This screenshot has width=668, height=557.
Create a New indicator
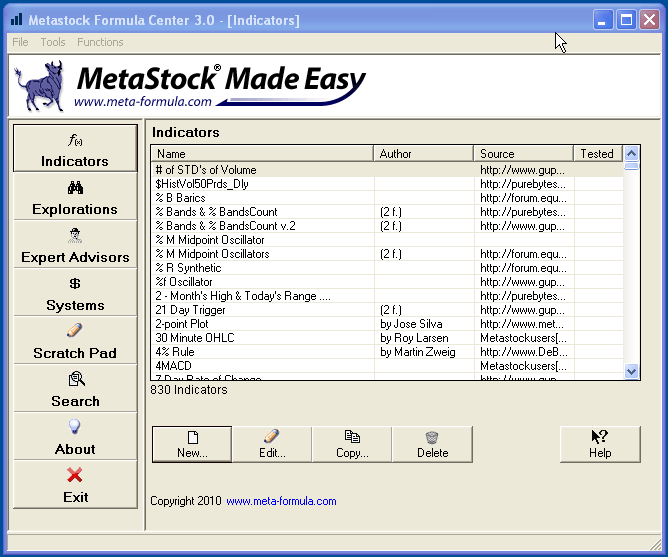pos(192,444)
